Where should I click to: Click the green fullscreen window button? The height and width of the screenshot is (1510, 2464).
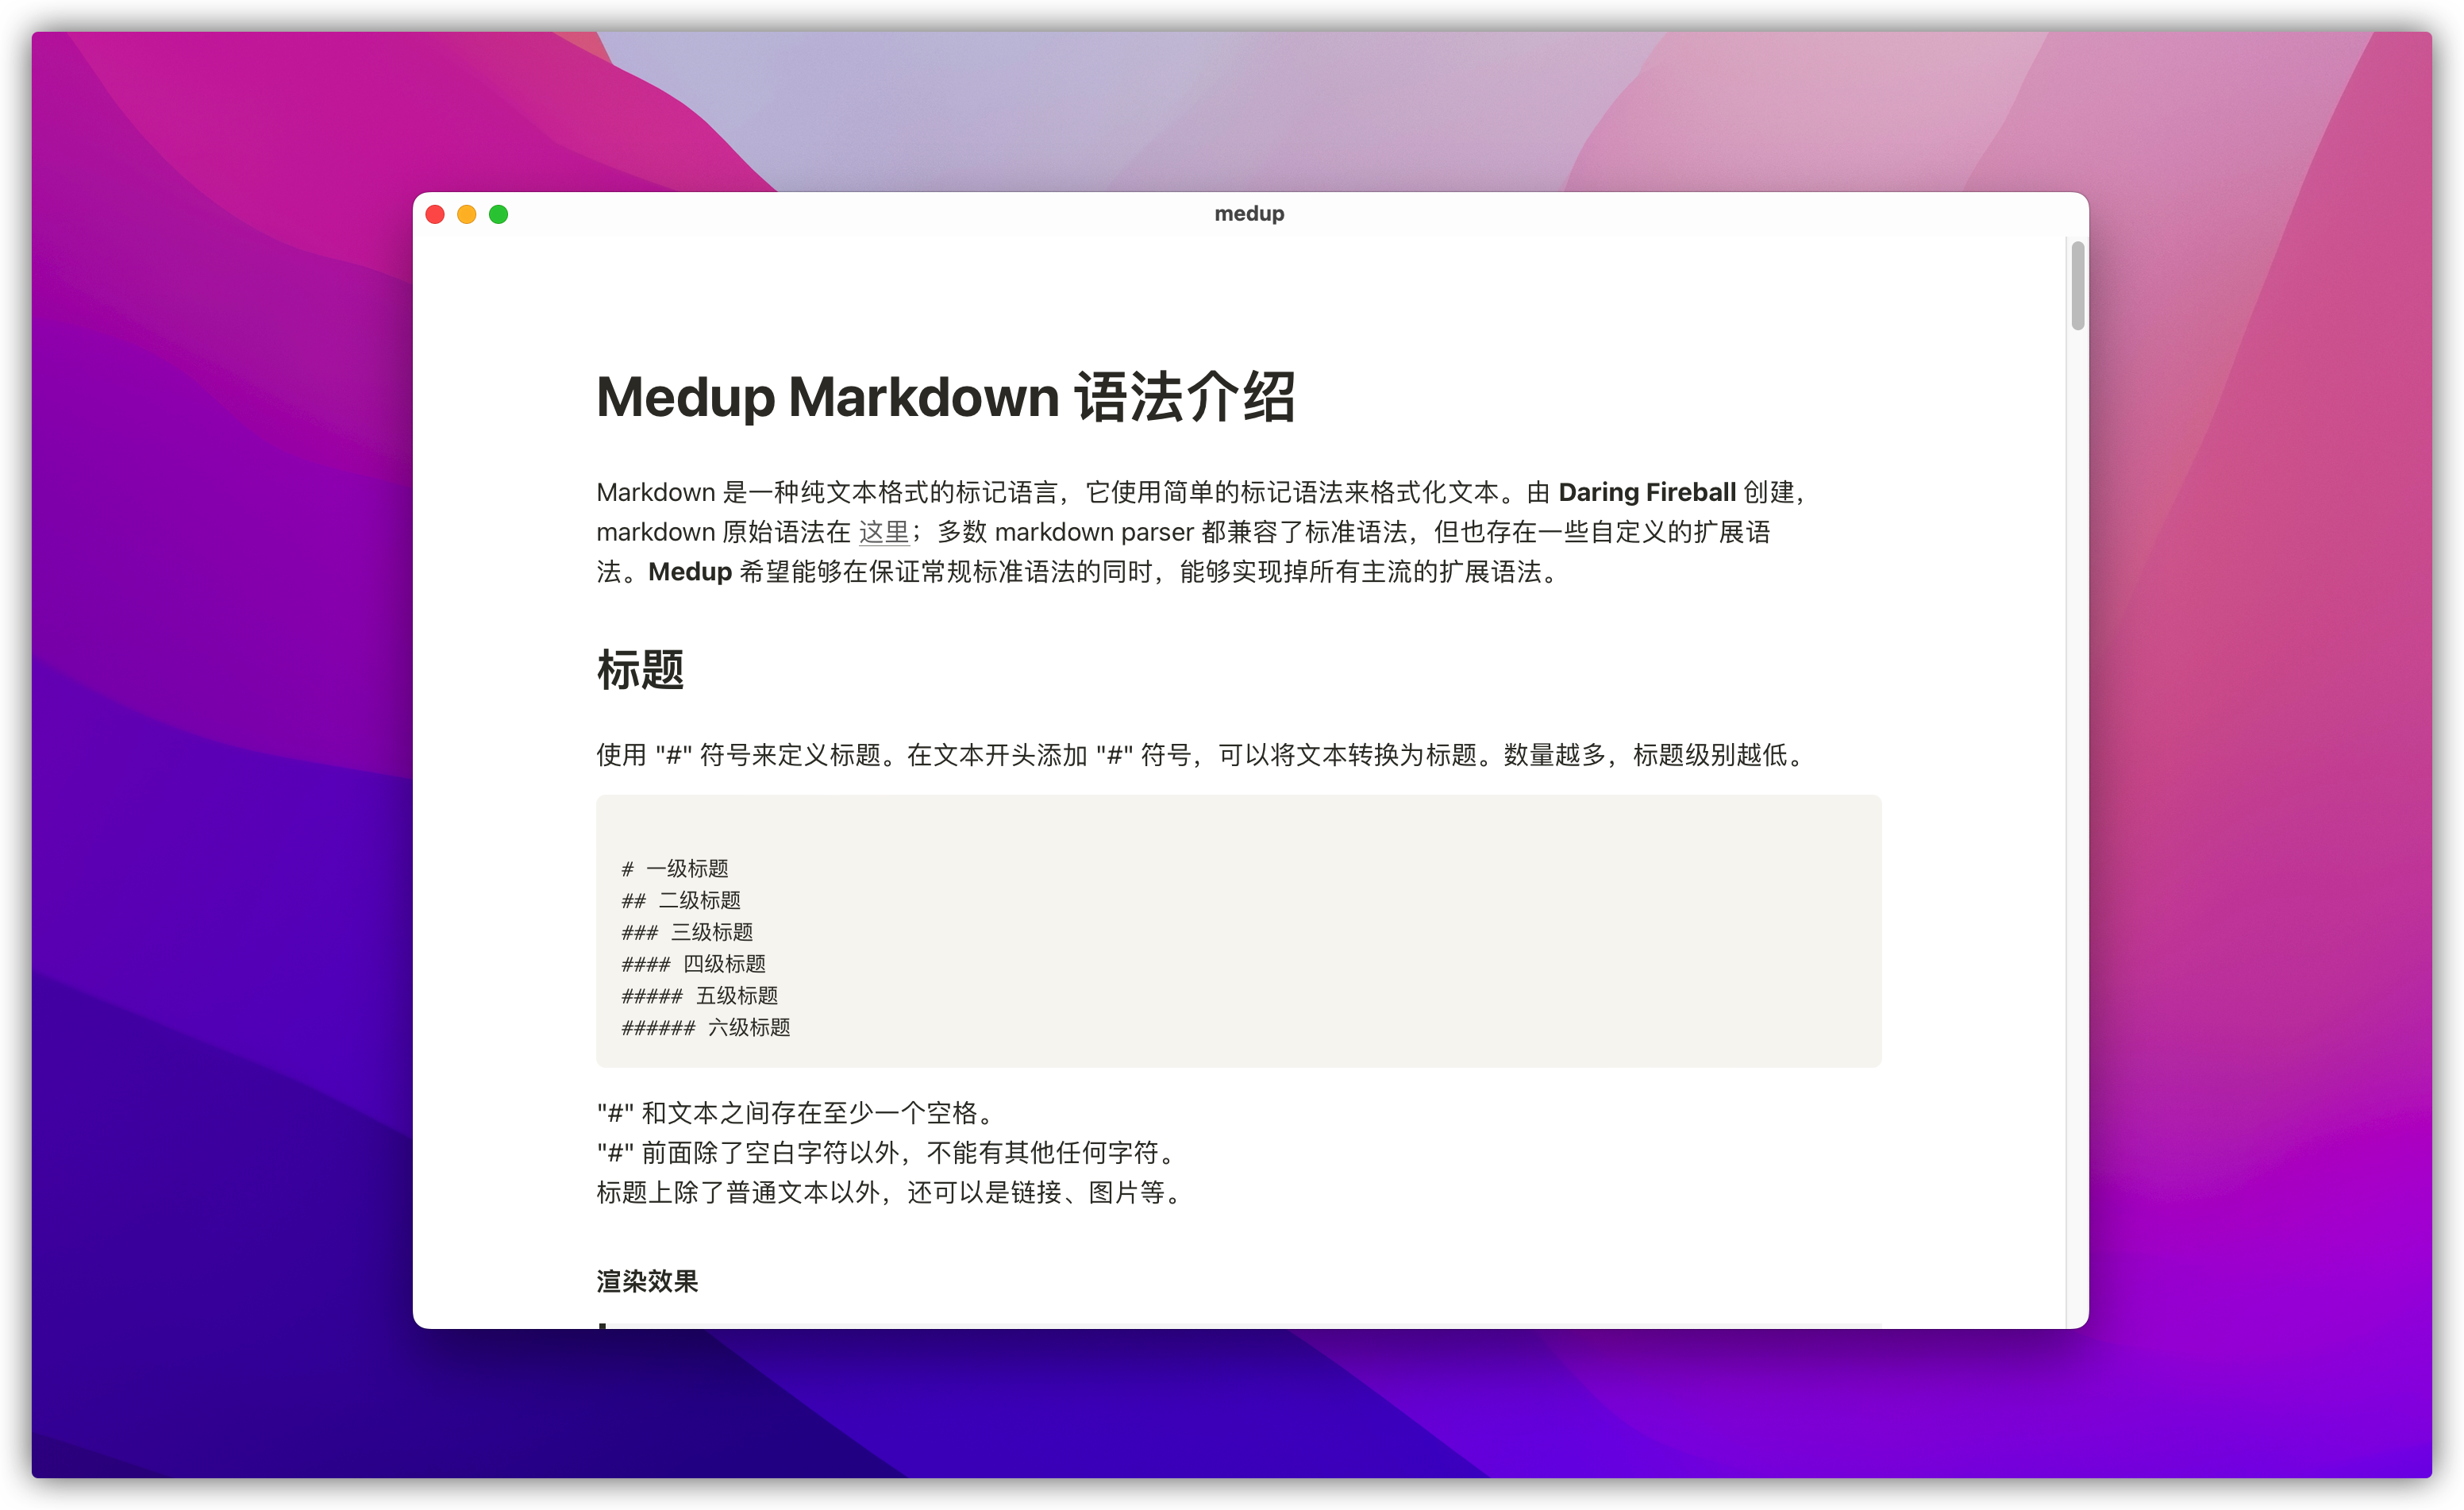[x=499, y=215]
